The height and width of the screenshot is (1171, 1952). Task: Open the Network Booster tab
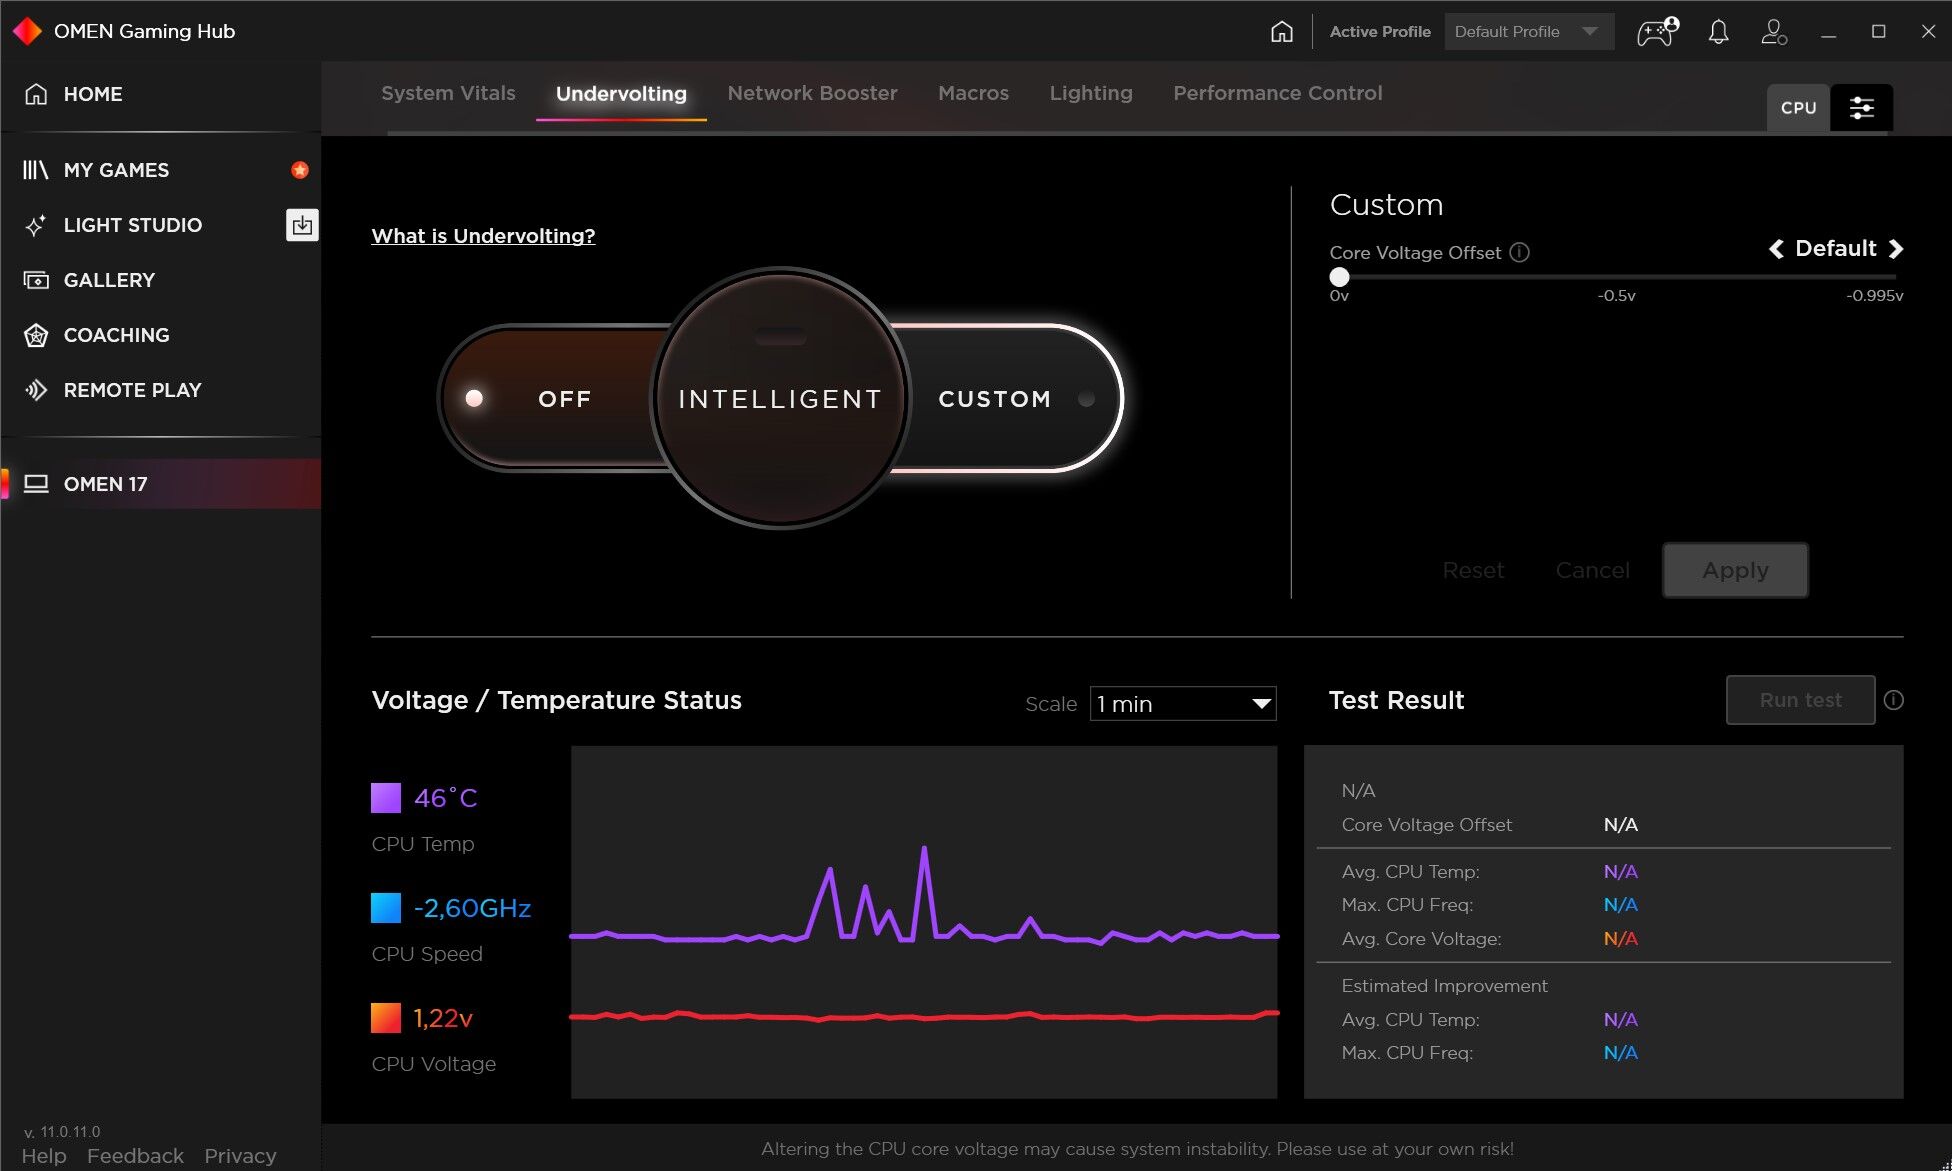(812, 93)
